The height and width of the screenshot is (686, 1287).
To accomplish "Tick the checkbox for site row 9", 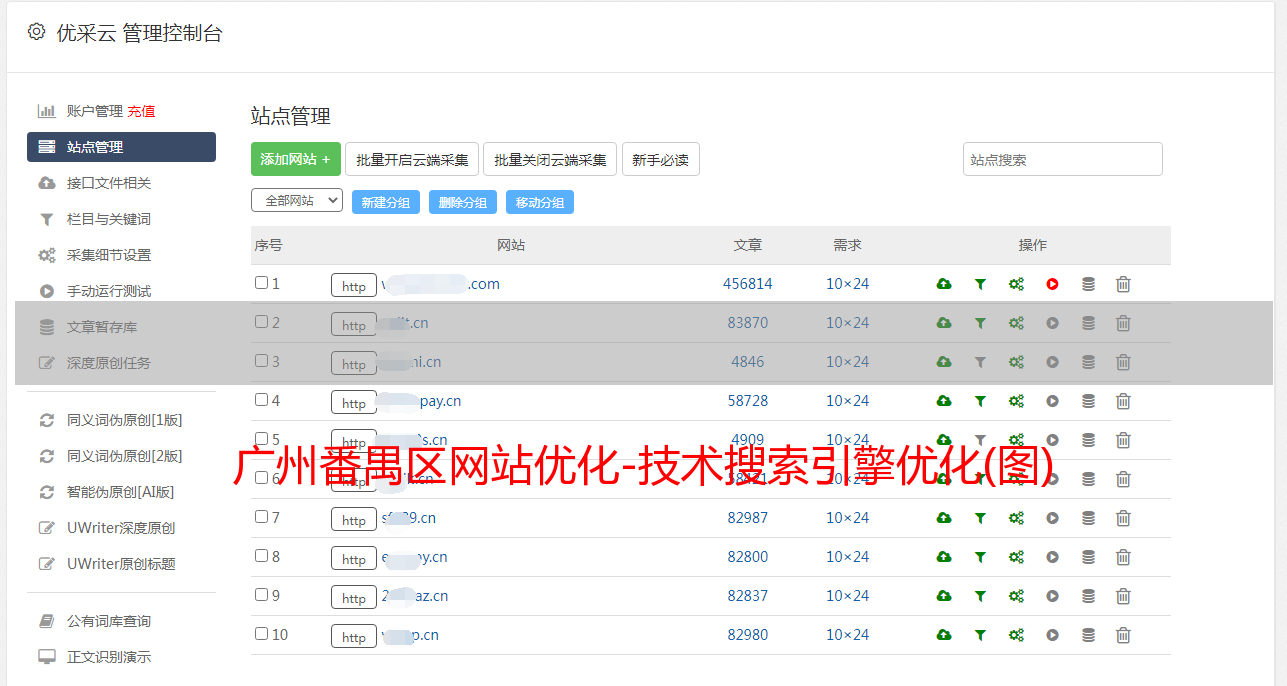I will [x=261, y=595].
